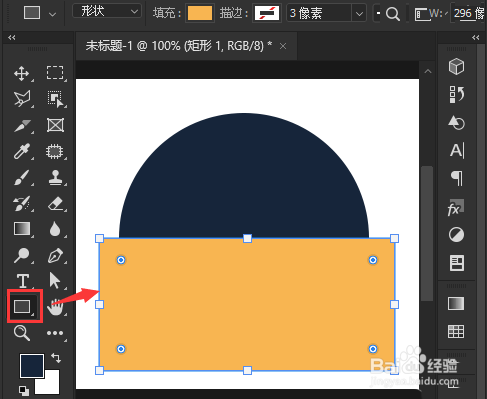Screen dimensions: 487x399
Task: Select the Gradient tool
Action: (22, 229)
